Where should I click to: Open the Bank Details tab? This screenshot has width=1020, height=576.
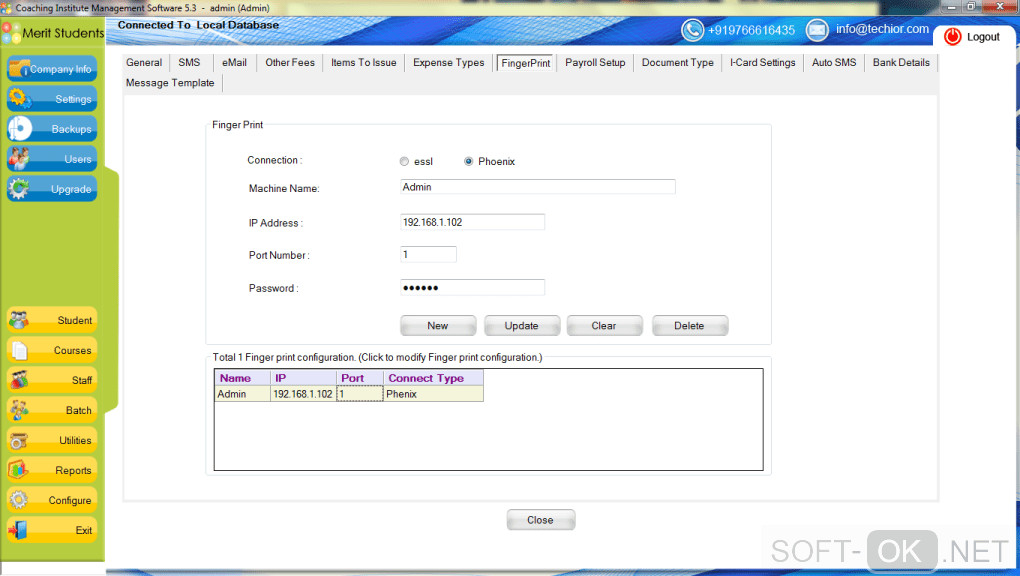click(x=901, y=62)
